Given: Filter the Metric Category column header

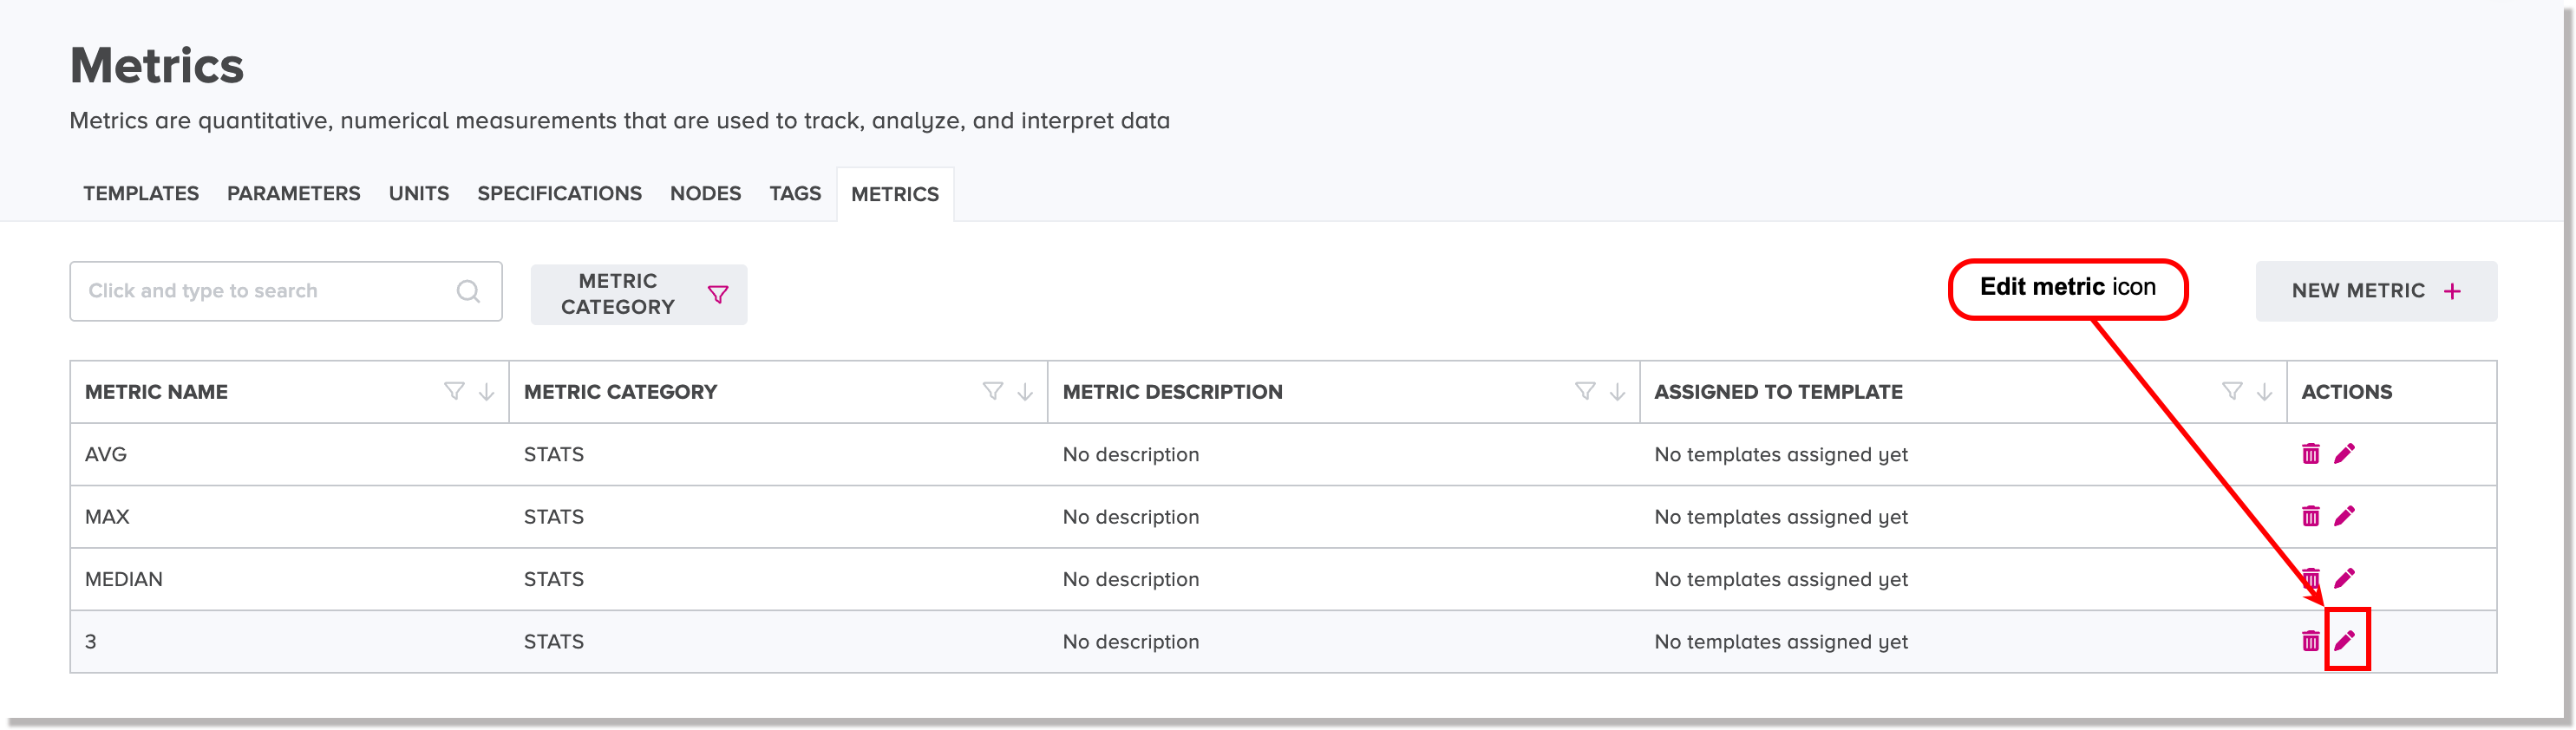Looking at the screenshot, I should point(992,391).
